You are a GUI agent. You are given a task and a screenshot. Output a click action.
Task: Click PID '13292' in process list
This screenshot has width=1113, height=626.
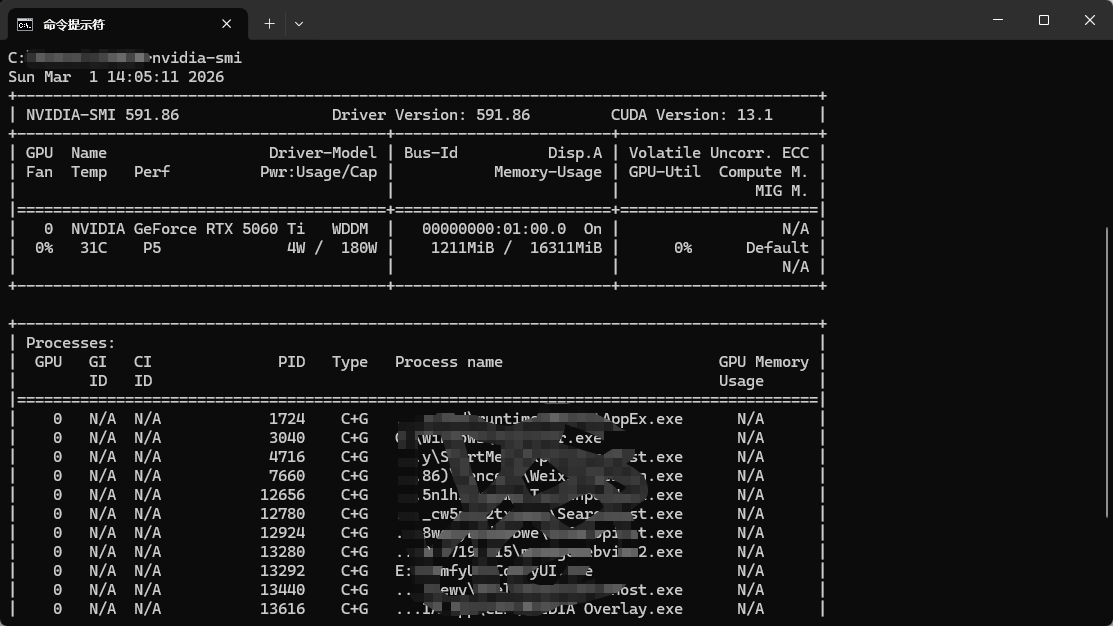pyautogui.click(x=283, y=571)
